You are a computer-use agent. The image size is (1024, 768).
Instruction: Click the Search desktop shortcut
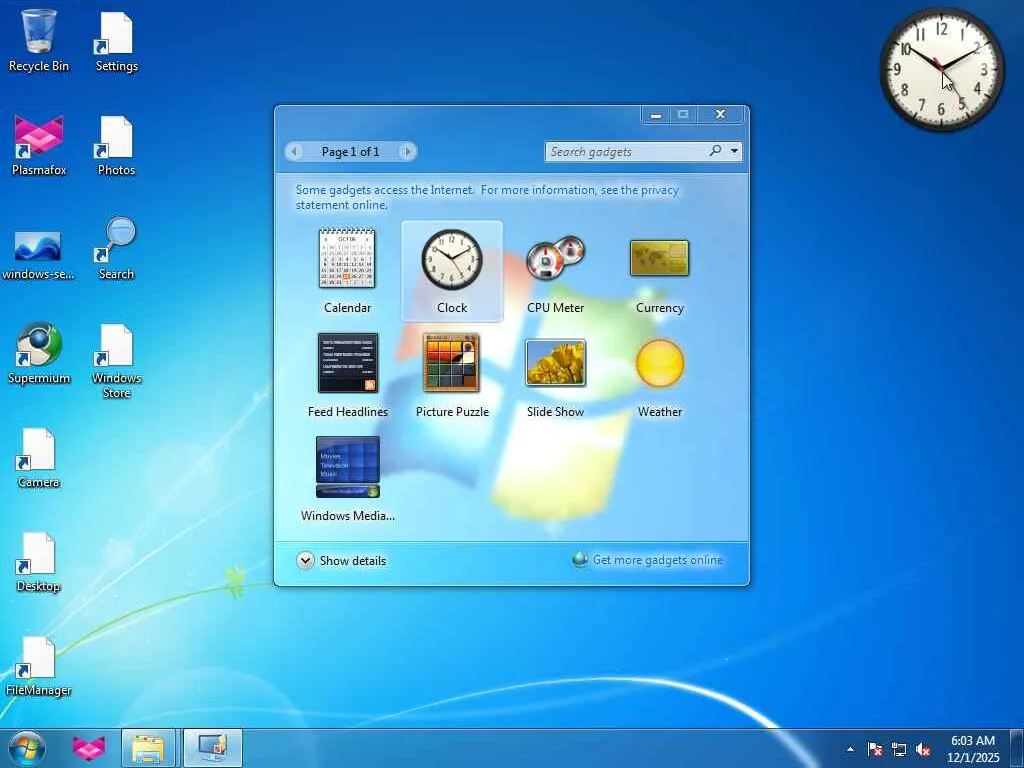[x=116, y=249]
